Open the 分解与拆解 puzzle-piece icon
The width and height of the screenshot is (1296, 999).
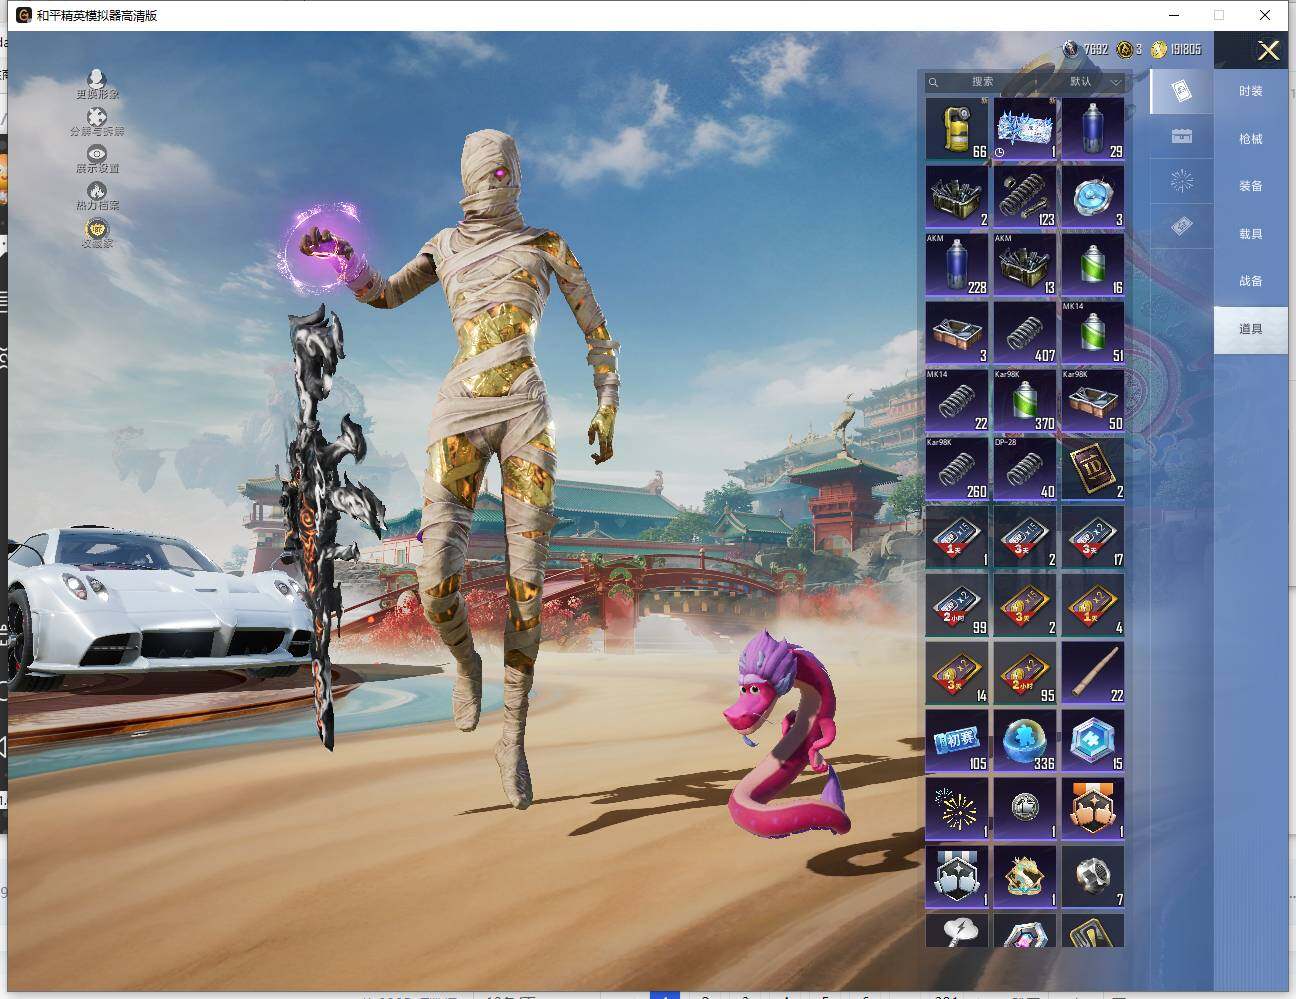pyautogui.click(x=97, y=122)
